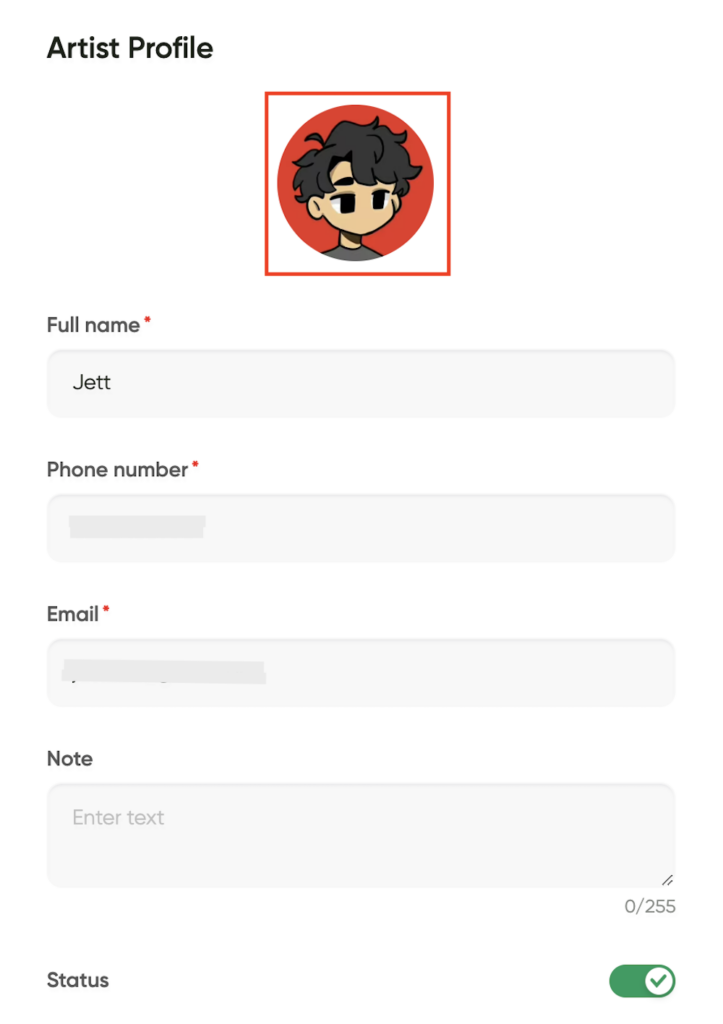This screenshot has height=1024, width=723.
Task: Select the Full name field containing Jett
Action: [361, 383]
